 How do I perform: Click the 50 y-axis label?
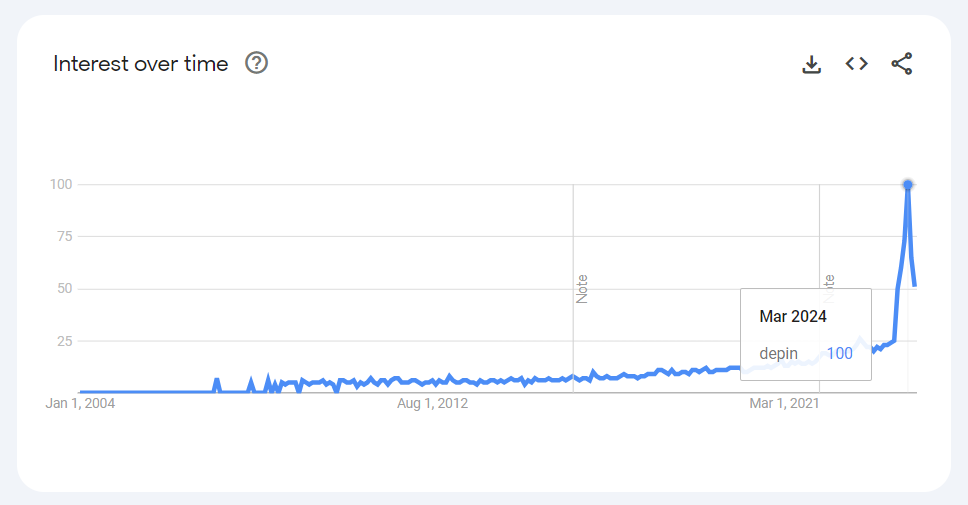(x=65, y=289)
